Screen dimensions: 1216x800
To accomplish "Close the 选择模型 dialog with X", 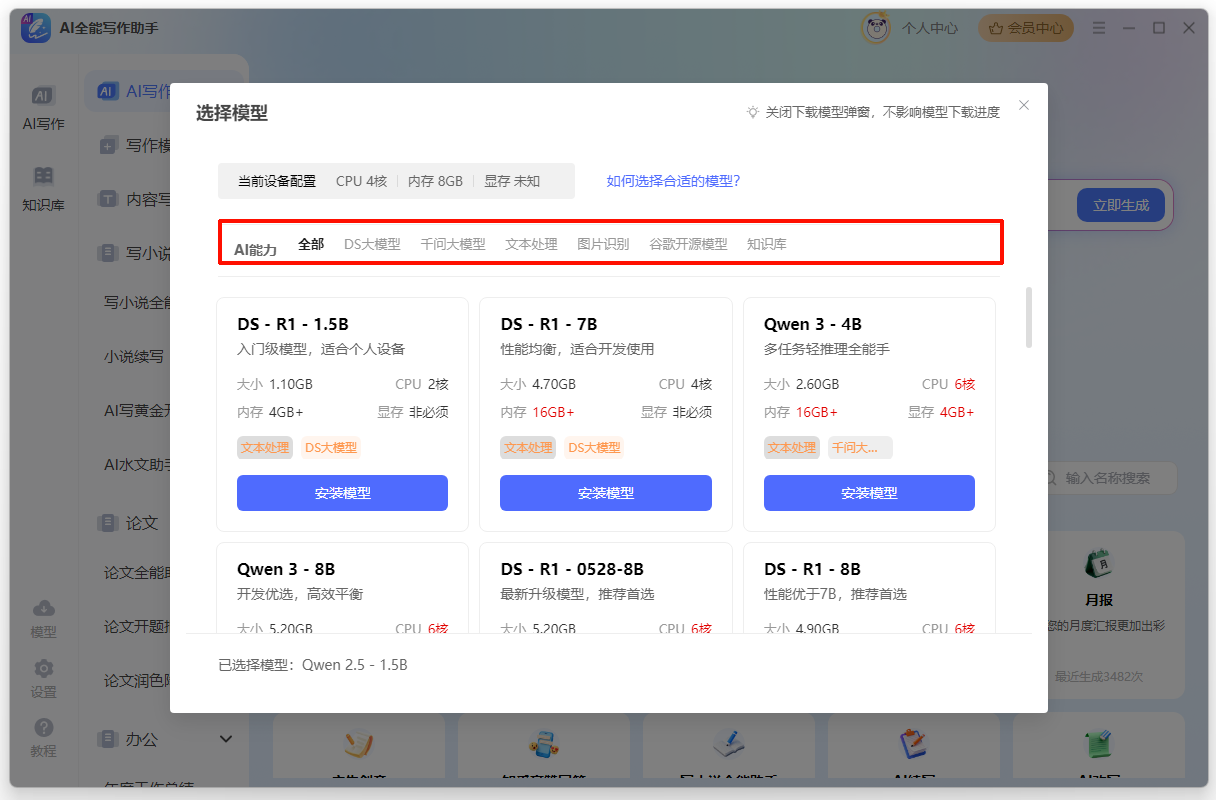I will [x=1023, y=105].
